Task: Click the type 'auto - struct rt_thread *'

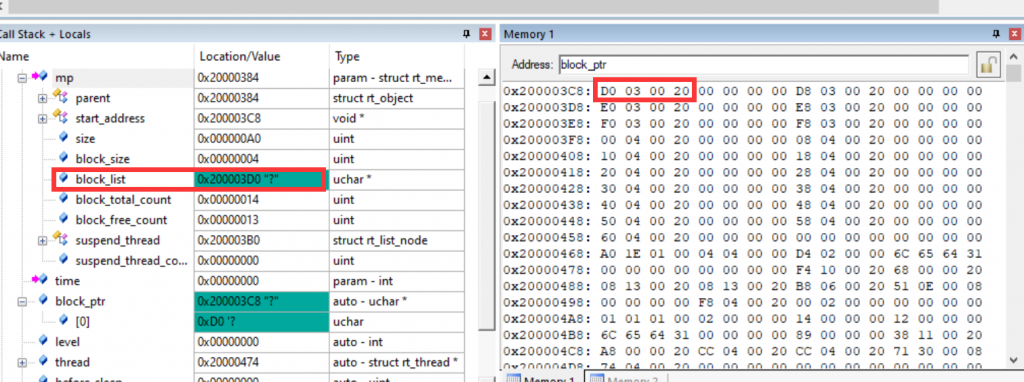Action: point(396,362)
